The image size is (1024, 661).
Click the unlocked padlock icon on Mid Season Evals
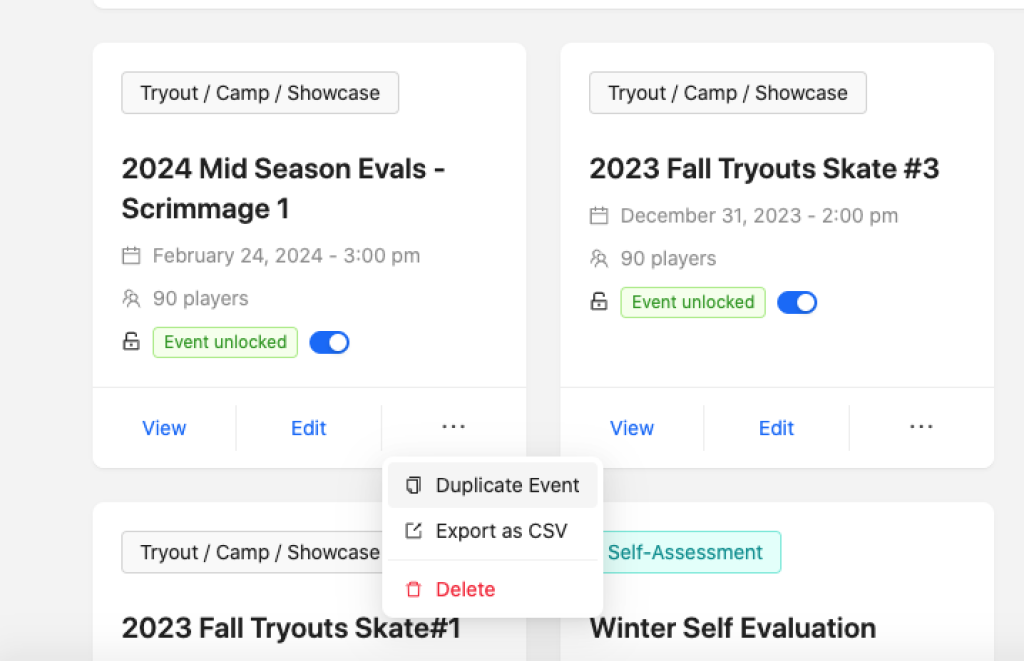(x=131, y=342)
